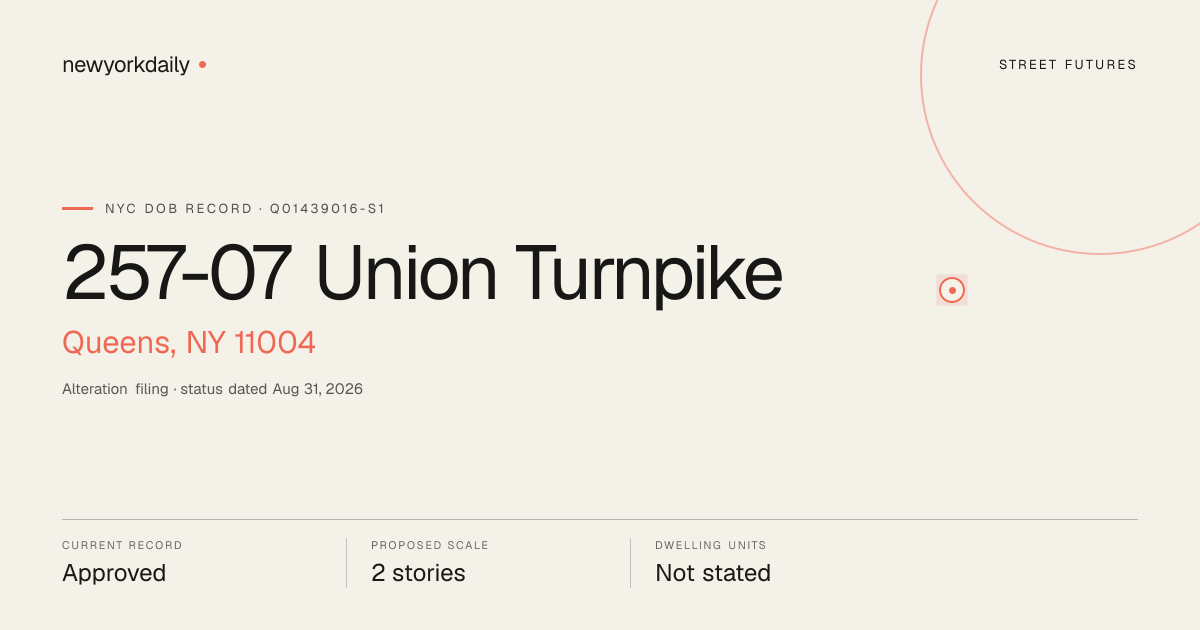Screen dimensions: 1200x630
Task: Click the 257-07 Union Turnpike headline
Action: (423, 273)
